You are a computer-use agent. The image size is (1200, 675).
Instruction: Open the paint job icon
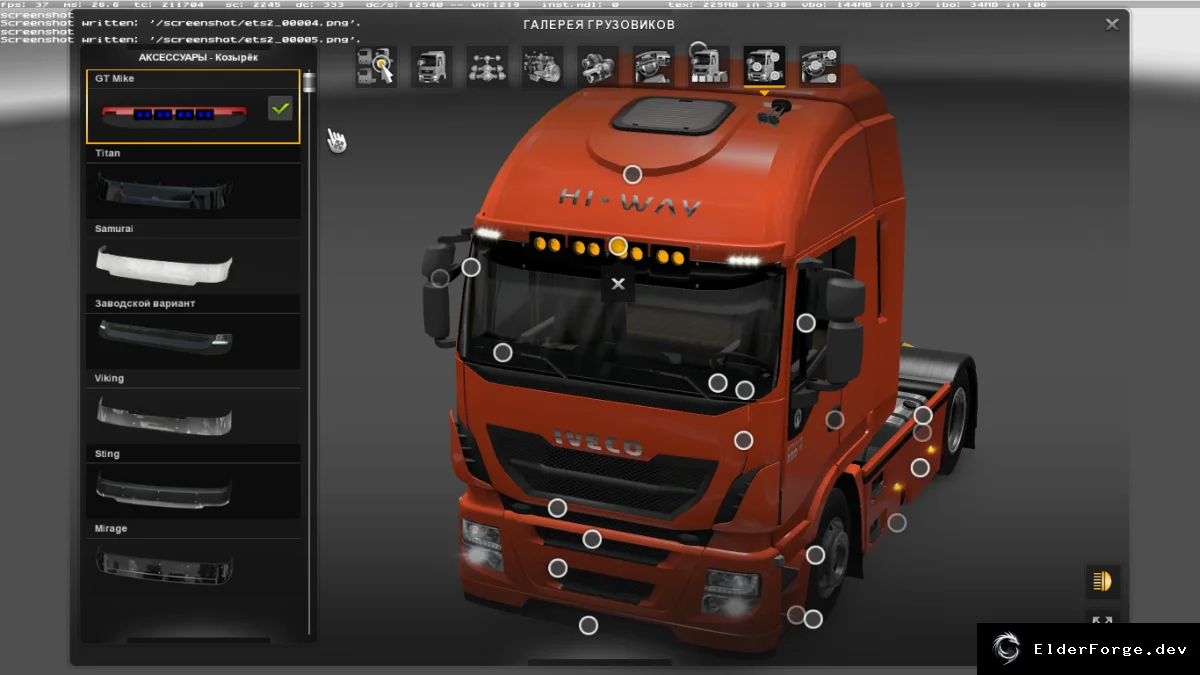pos(709,67)
